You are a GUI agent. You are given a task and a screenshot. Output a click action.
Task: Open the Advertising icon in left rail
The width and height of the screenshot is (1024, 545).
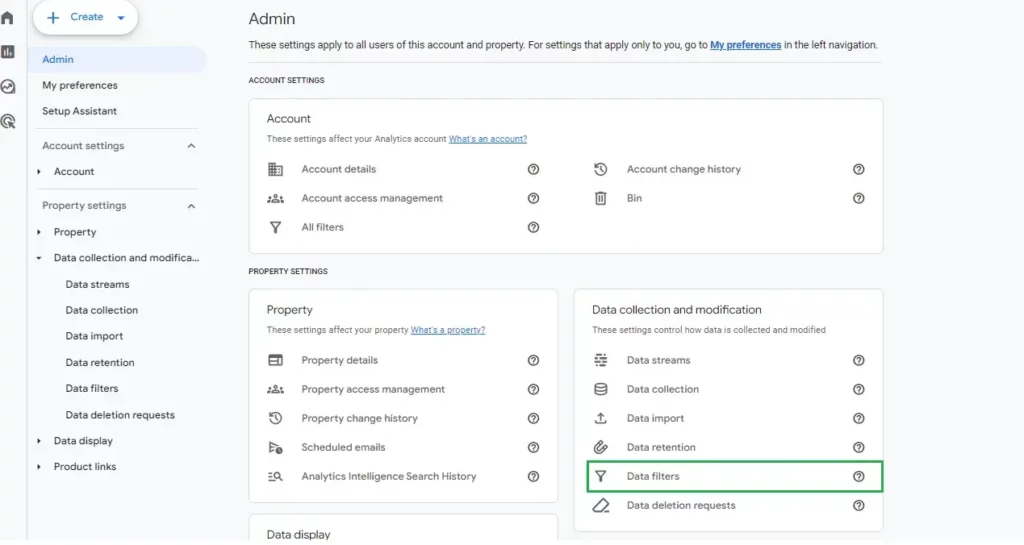click(x=8, y=121)
